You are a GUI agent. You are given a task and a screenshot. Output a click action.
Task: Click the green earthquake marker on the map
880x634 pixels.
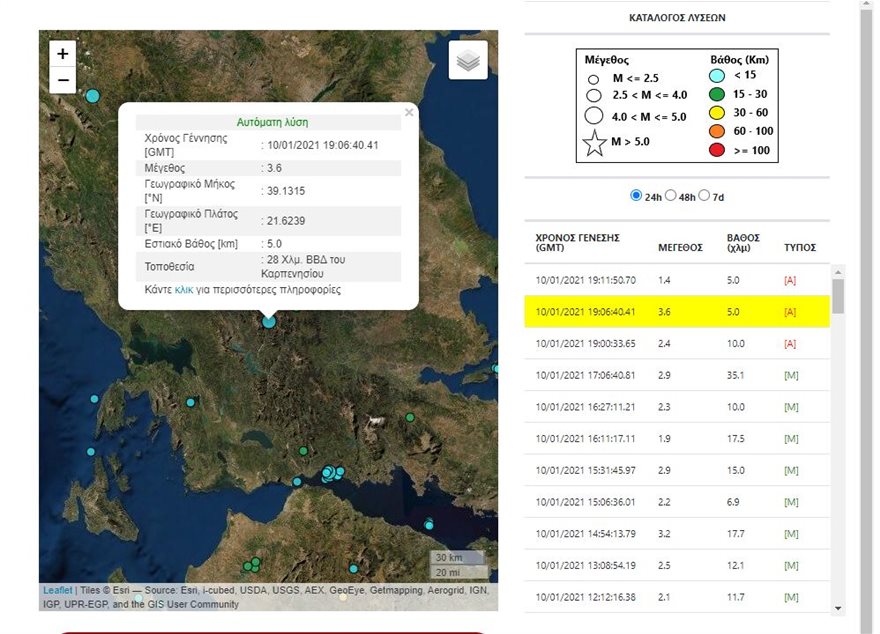click(410, 417)
